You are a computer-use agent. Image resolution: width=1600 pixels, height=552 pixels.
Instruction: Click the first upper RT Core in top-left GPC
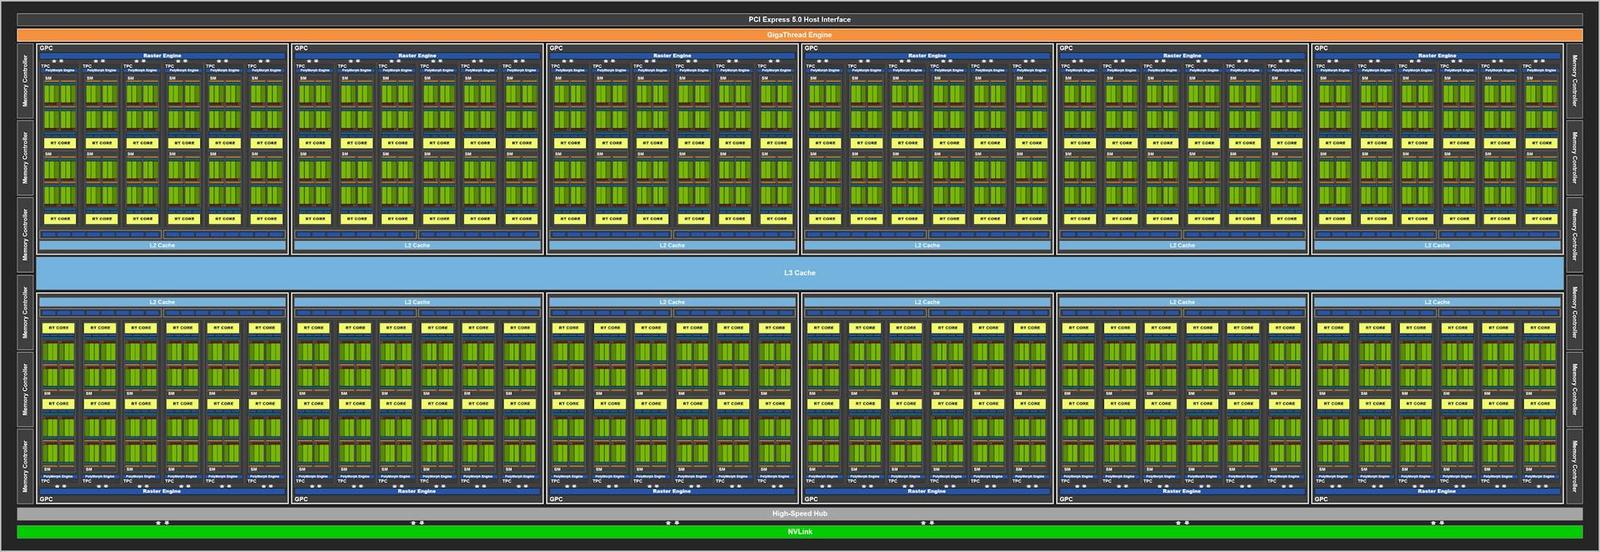(x=60, y=143)
